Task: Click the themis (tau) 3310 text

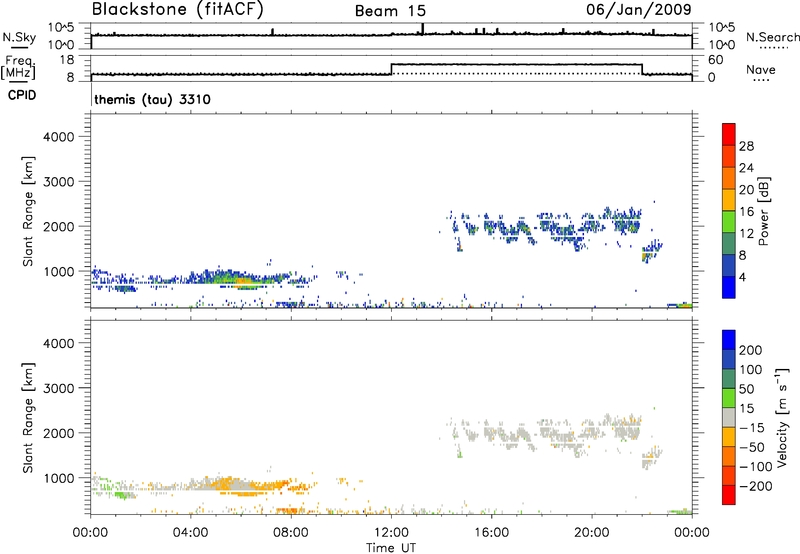Action: pyautogui.click(x=153, y=99)
